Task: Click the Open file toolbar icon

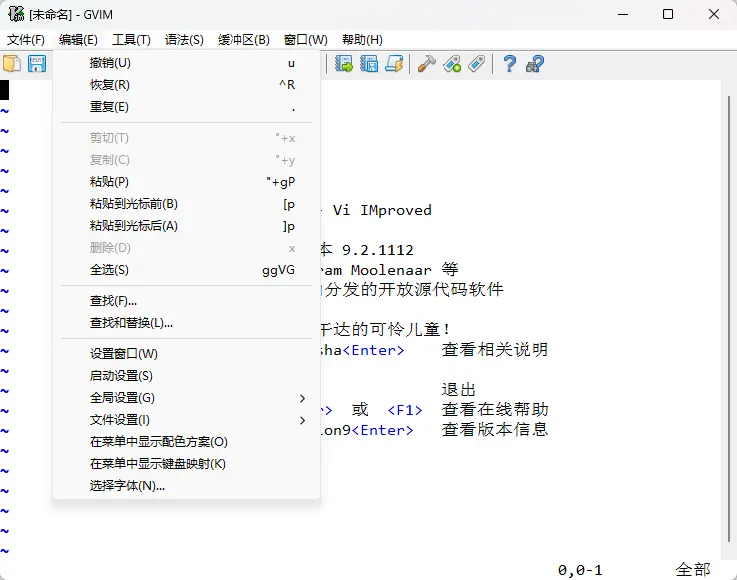Action: click(x=12, y=63)
